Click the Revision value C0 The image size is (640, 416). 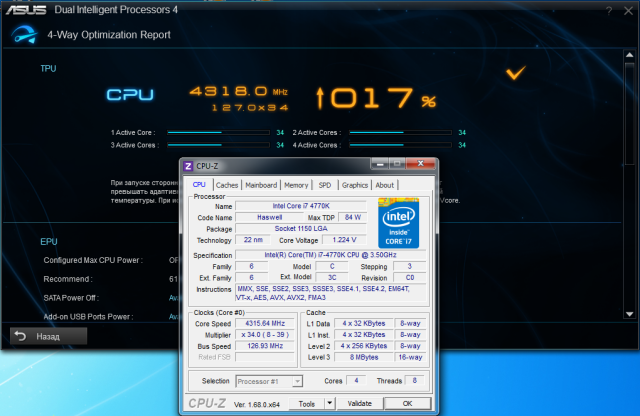point(410,278)
